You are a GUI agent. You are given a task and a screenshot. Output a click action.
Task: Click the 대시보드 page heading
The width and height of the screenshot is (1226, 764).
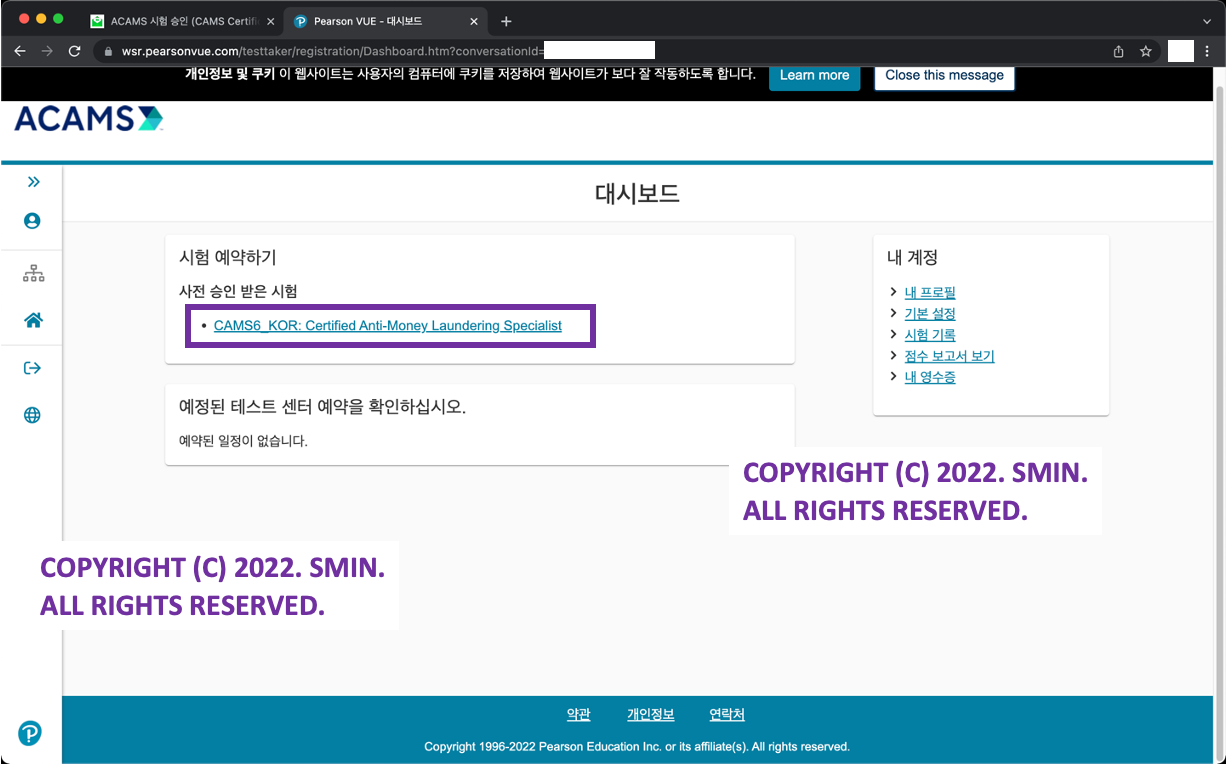[x=637, y=194]
